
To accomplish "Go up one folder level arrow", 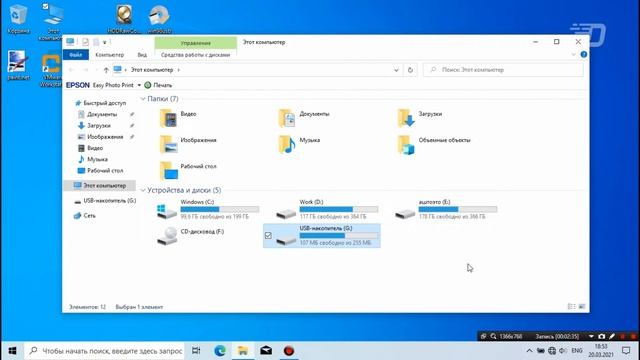I will (x=106, y=70).
